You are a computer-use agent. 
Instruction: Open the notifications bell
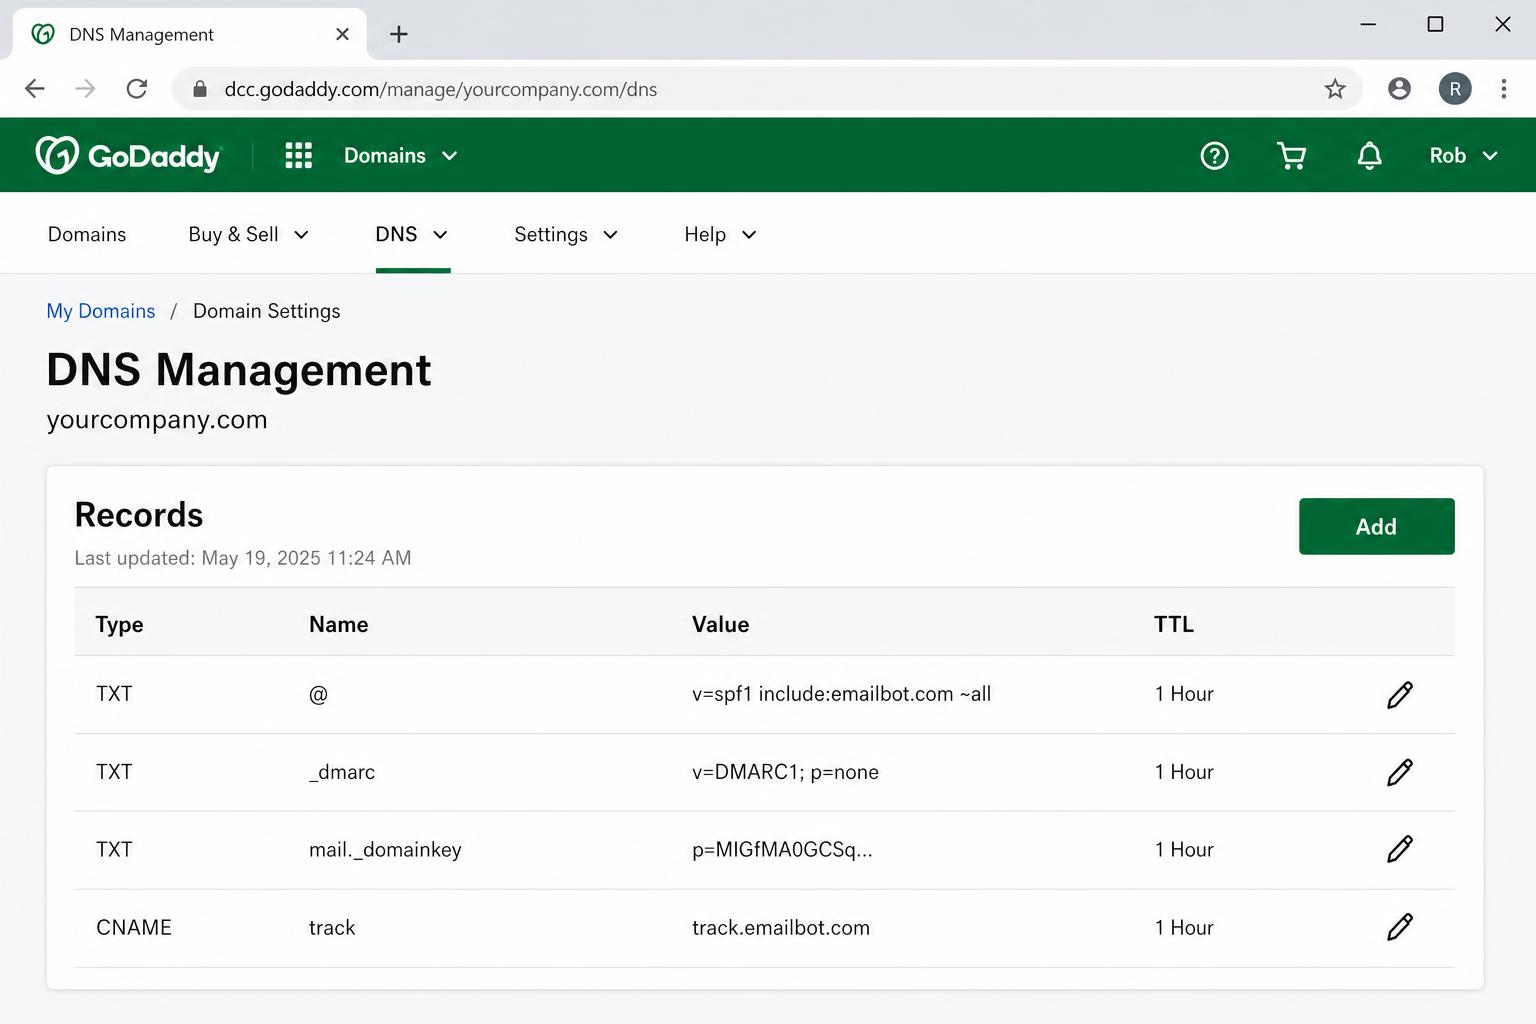coord(1369,155)
